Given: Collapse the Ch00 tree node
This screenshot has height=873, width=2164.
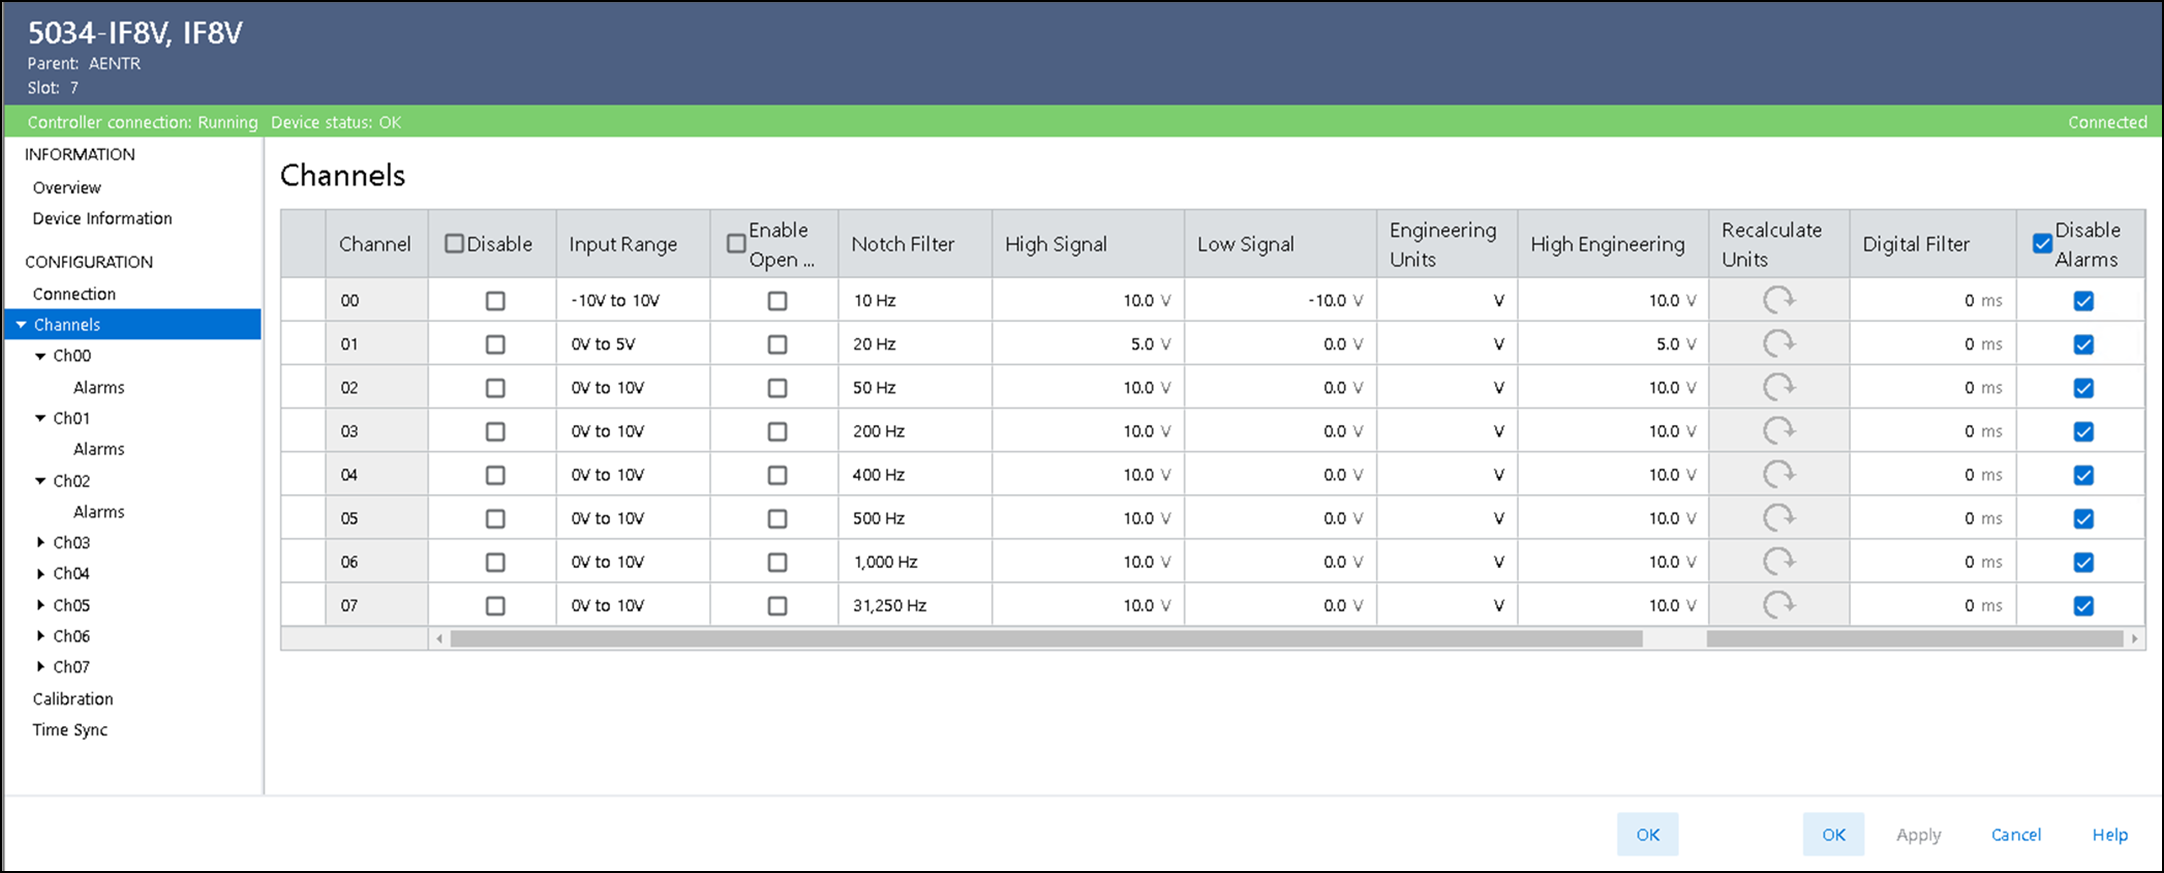Looking at the screenshot, I should pos(40,356).
